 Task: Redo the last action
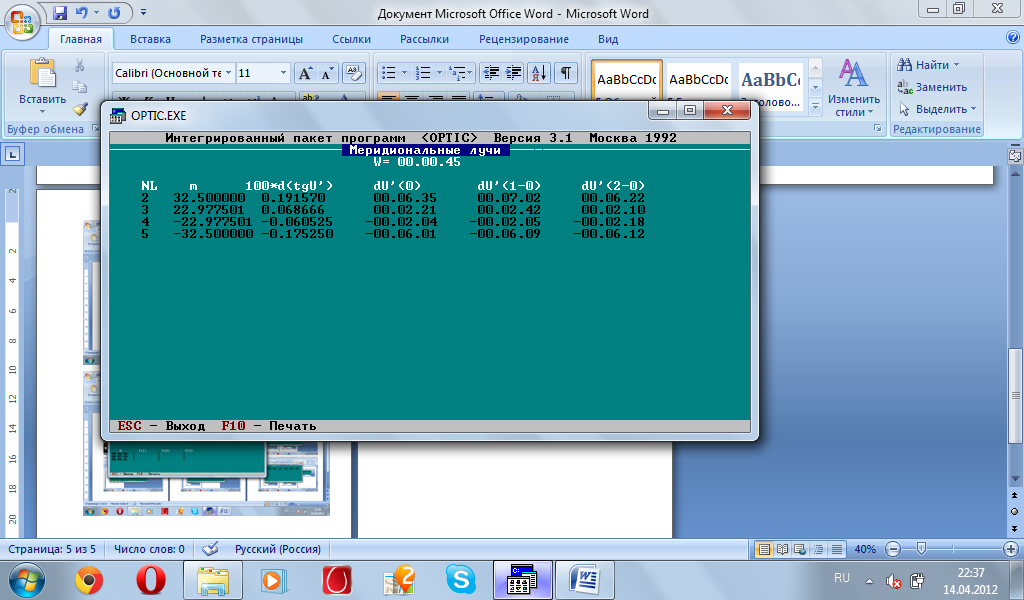[x=114, y=12]
